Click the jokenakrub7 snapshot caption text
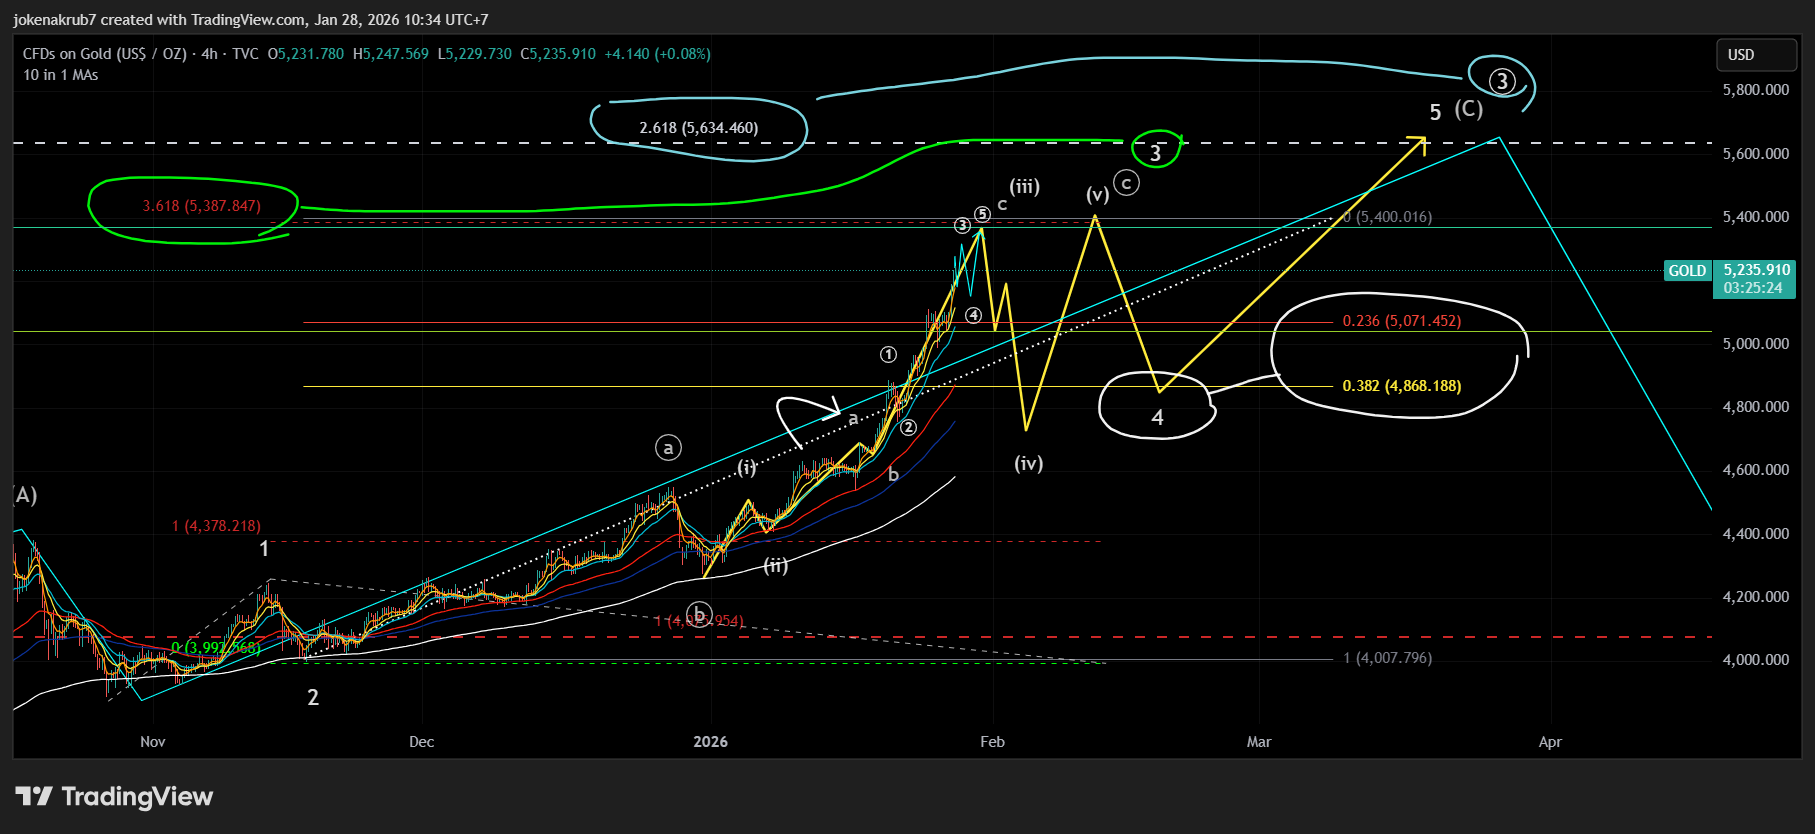 click(x=251, y=19)
